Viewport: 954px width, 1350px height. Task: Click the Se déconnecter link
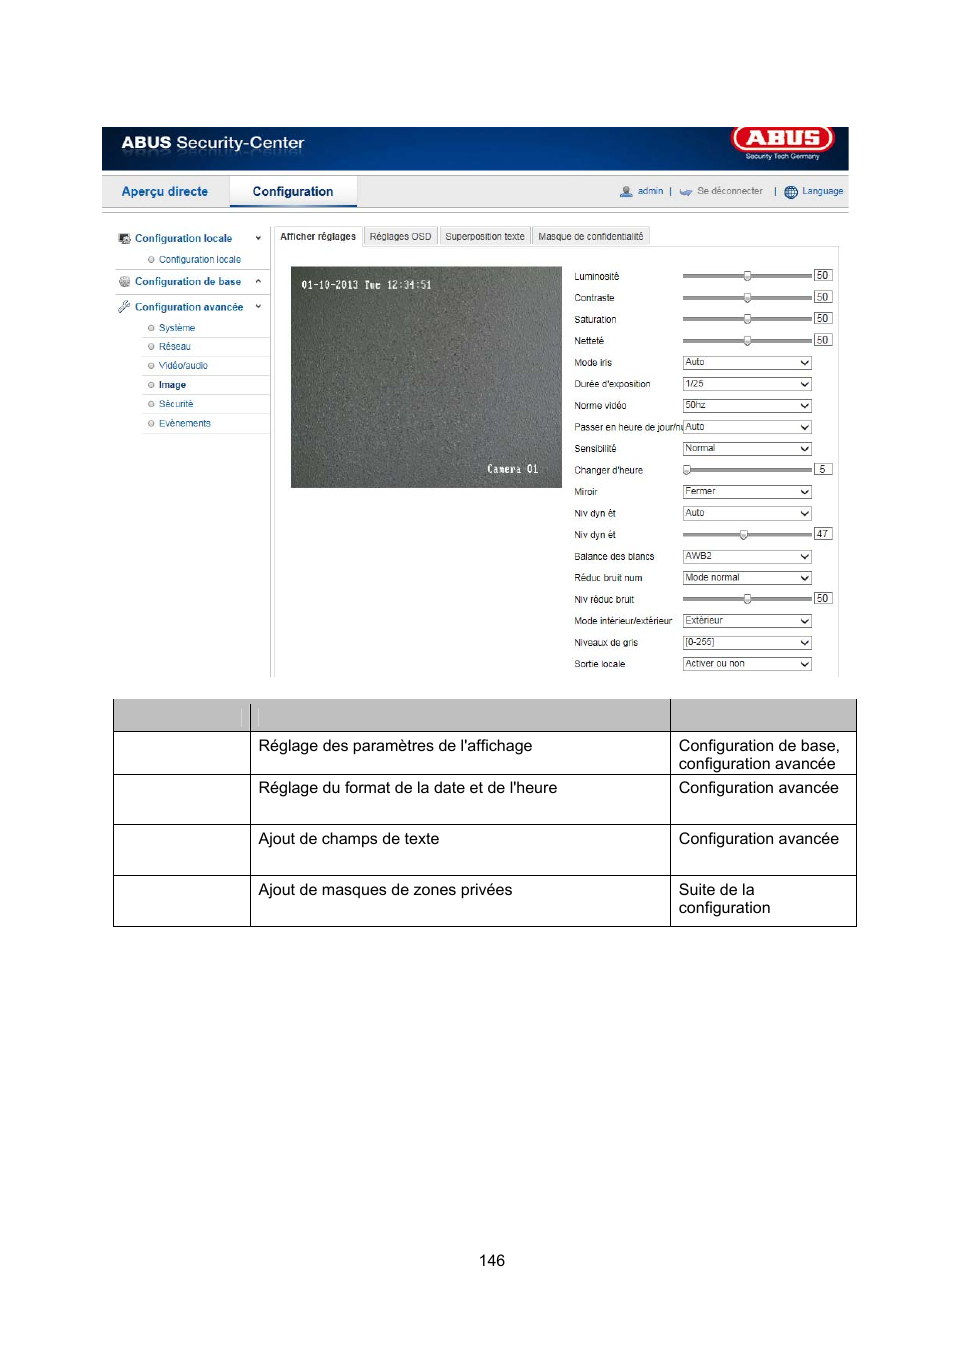tap(730, 191)
